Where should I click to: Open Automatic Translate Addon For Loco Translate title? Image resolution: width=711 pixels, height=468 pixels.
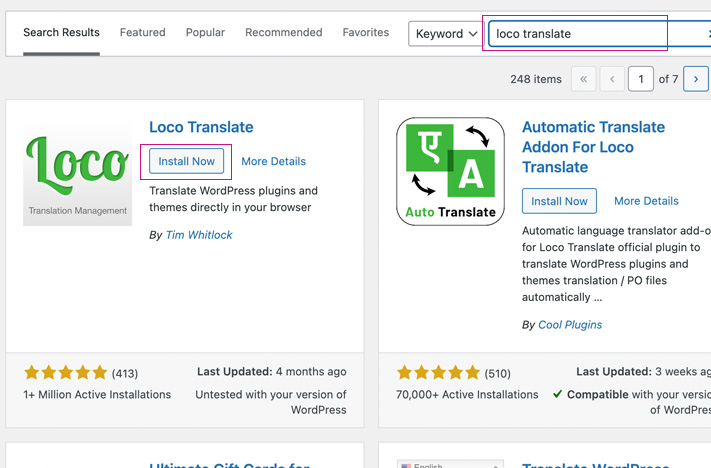pos(593,147)
